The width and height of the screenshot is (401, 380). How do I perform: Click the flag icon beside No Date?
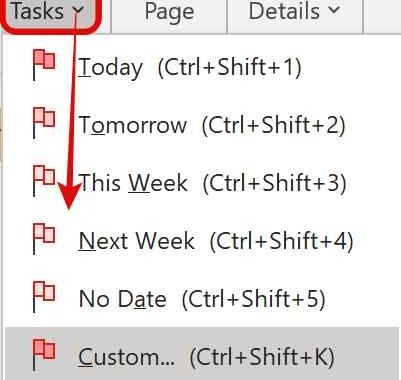44,297
